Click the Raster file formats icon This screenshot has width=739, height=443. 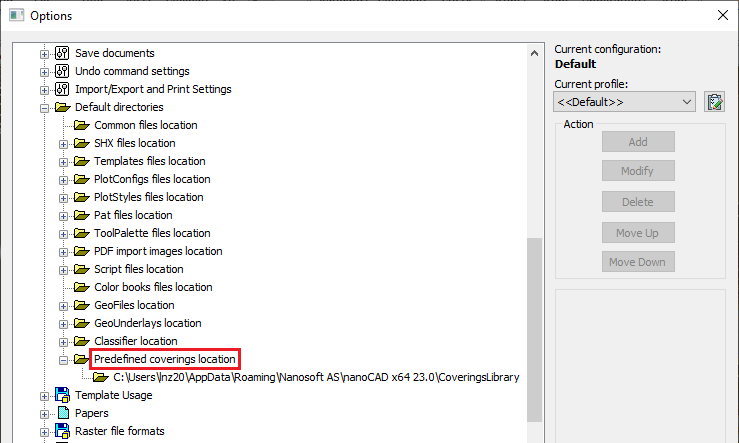62,431
